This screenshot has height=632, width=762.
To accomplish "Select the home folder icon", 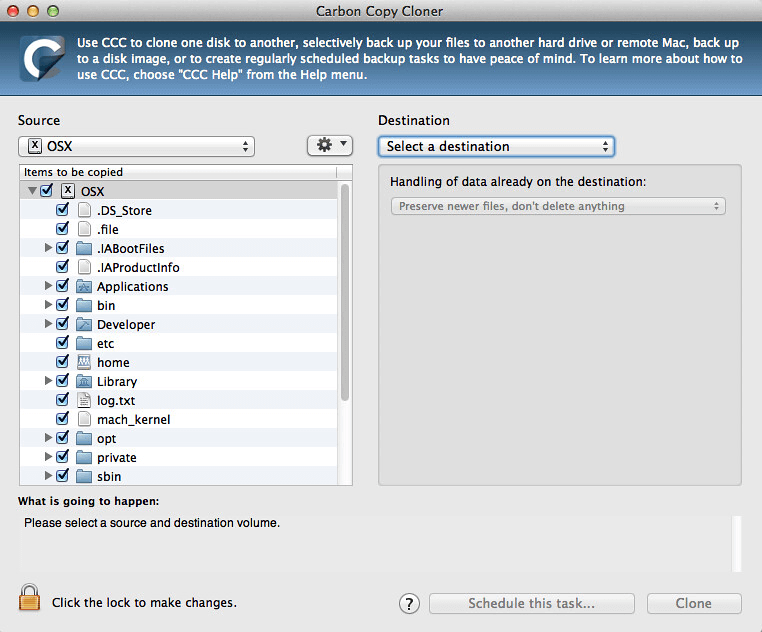I will pyautogui.click(x=84, y=363).
